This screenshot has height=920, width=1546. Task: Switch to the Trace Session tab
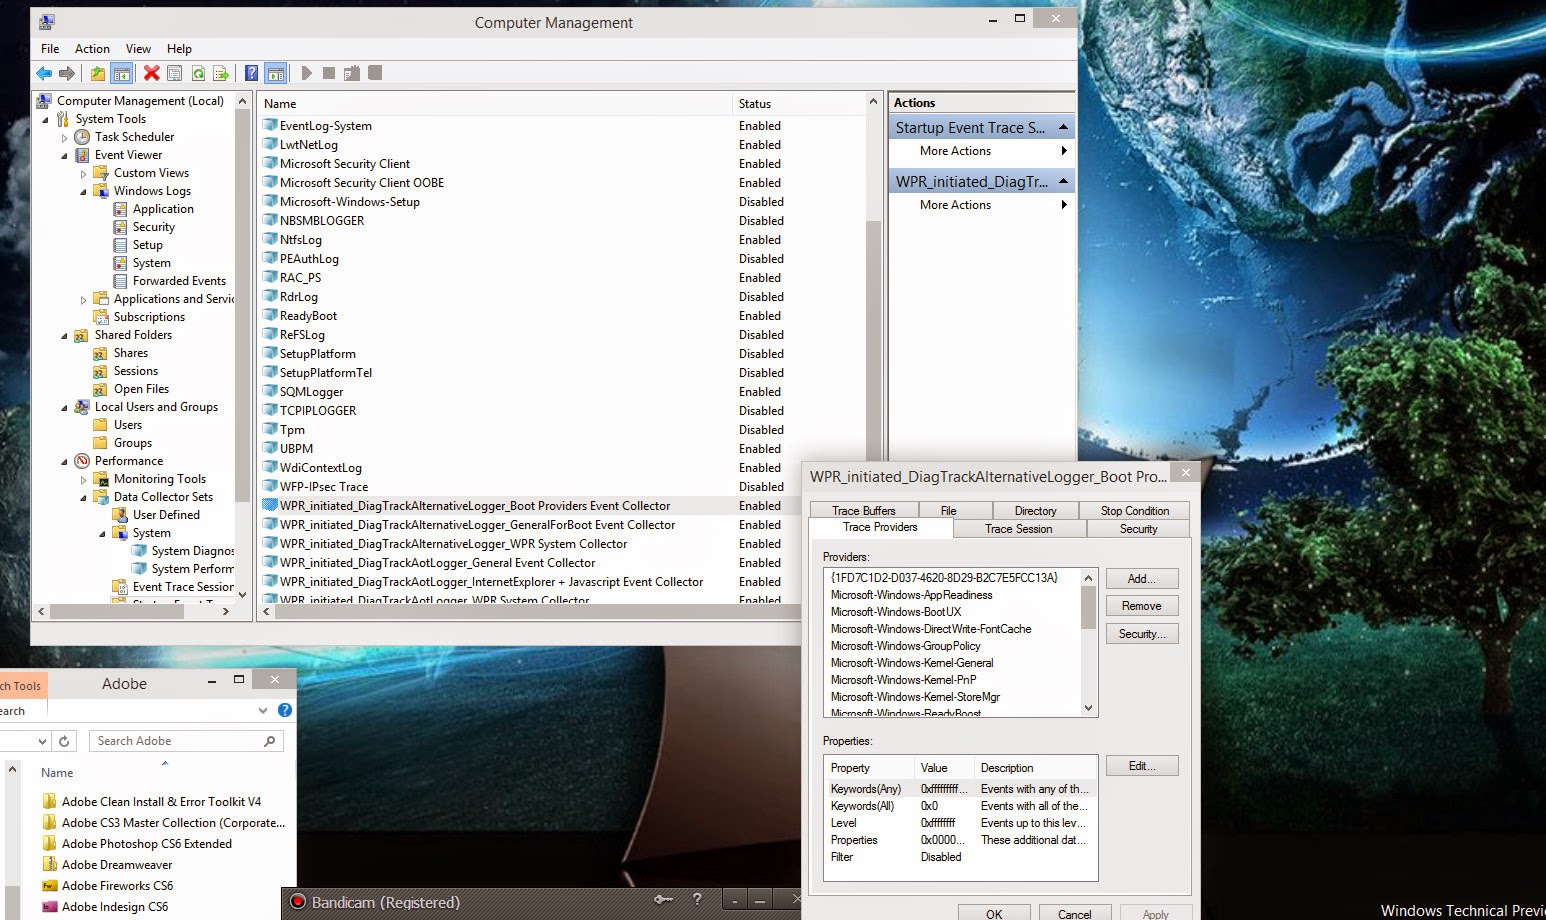[1018, 529]
